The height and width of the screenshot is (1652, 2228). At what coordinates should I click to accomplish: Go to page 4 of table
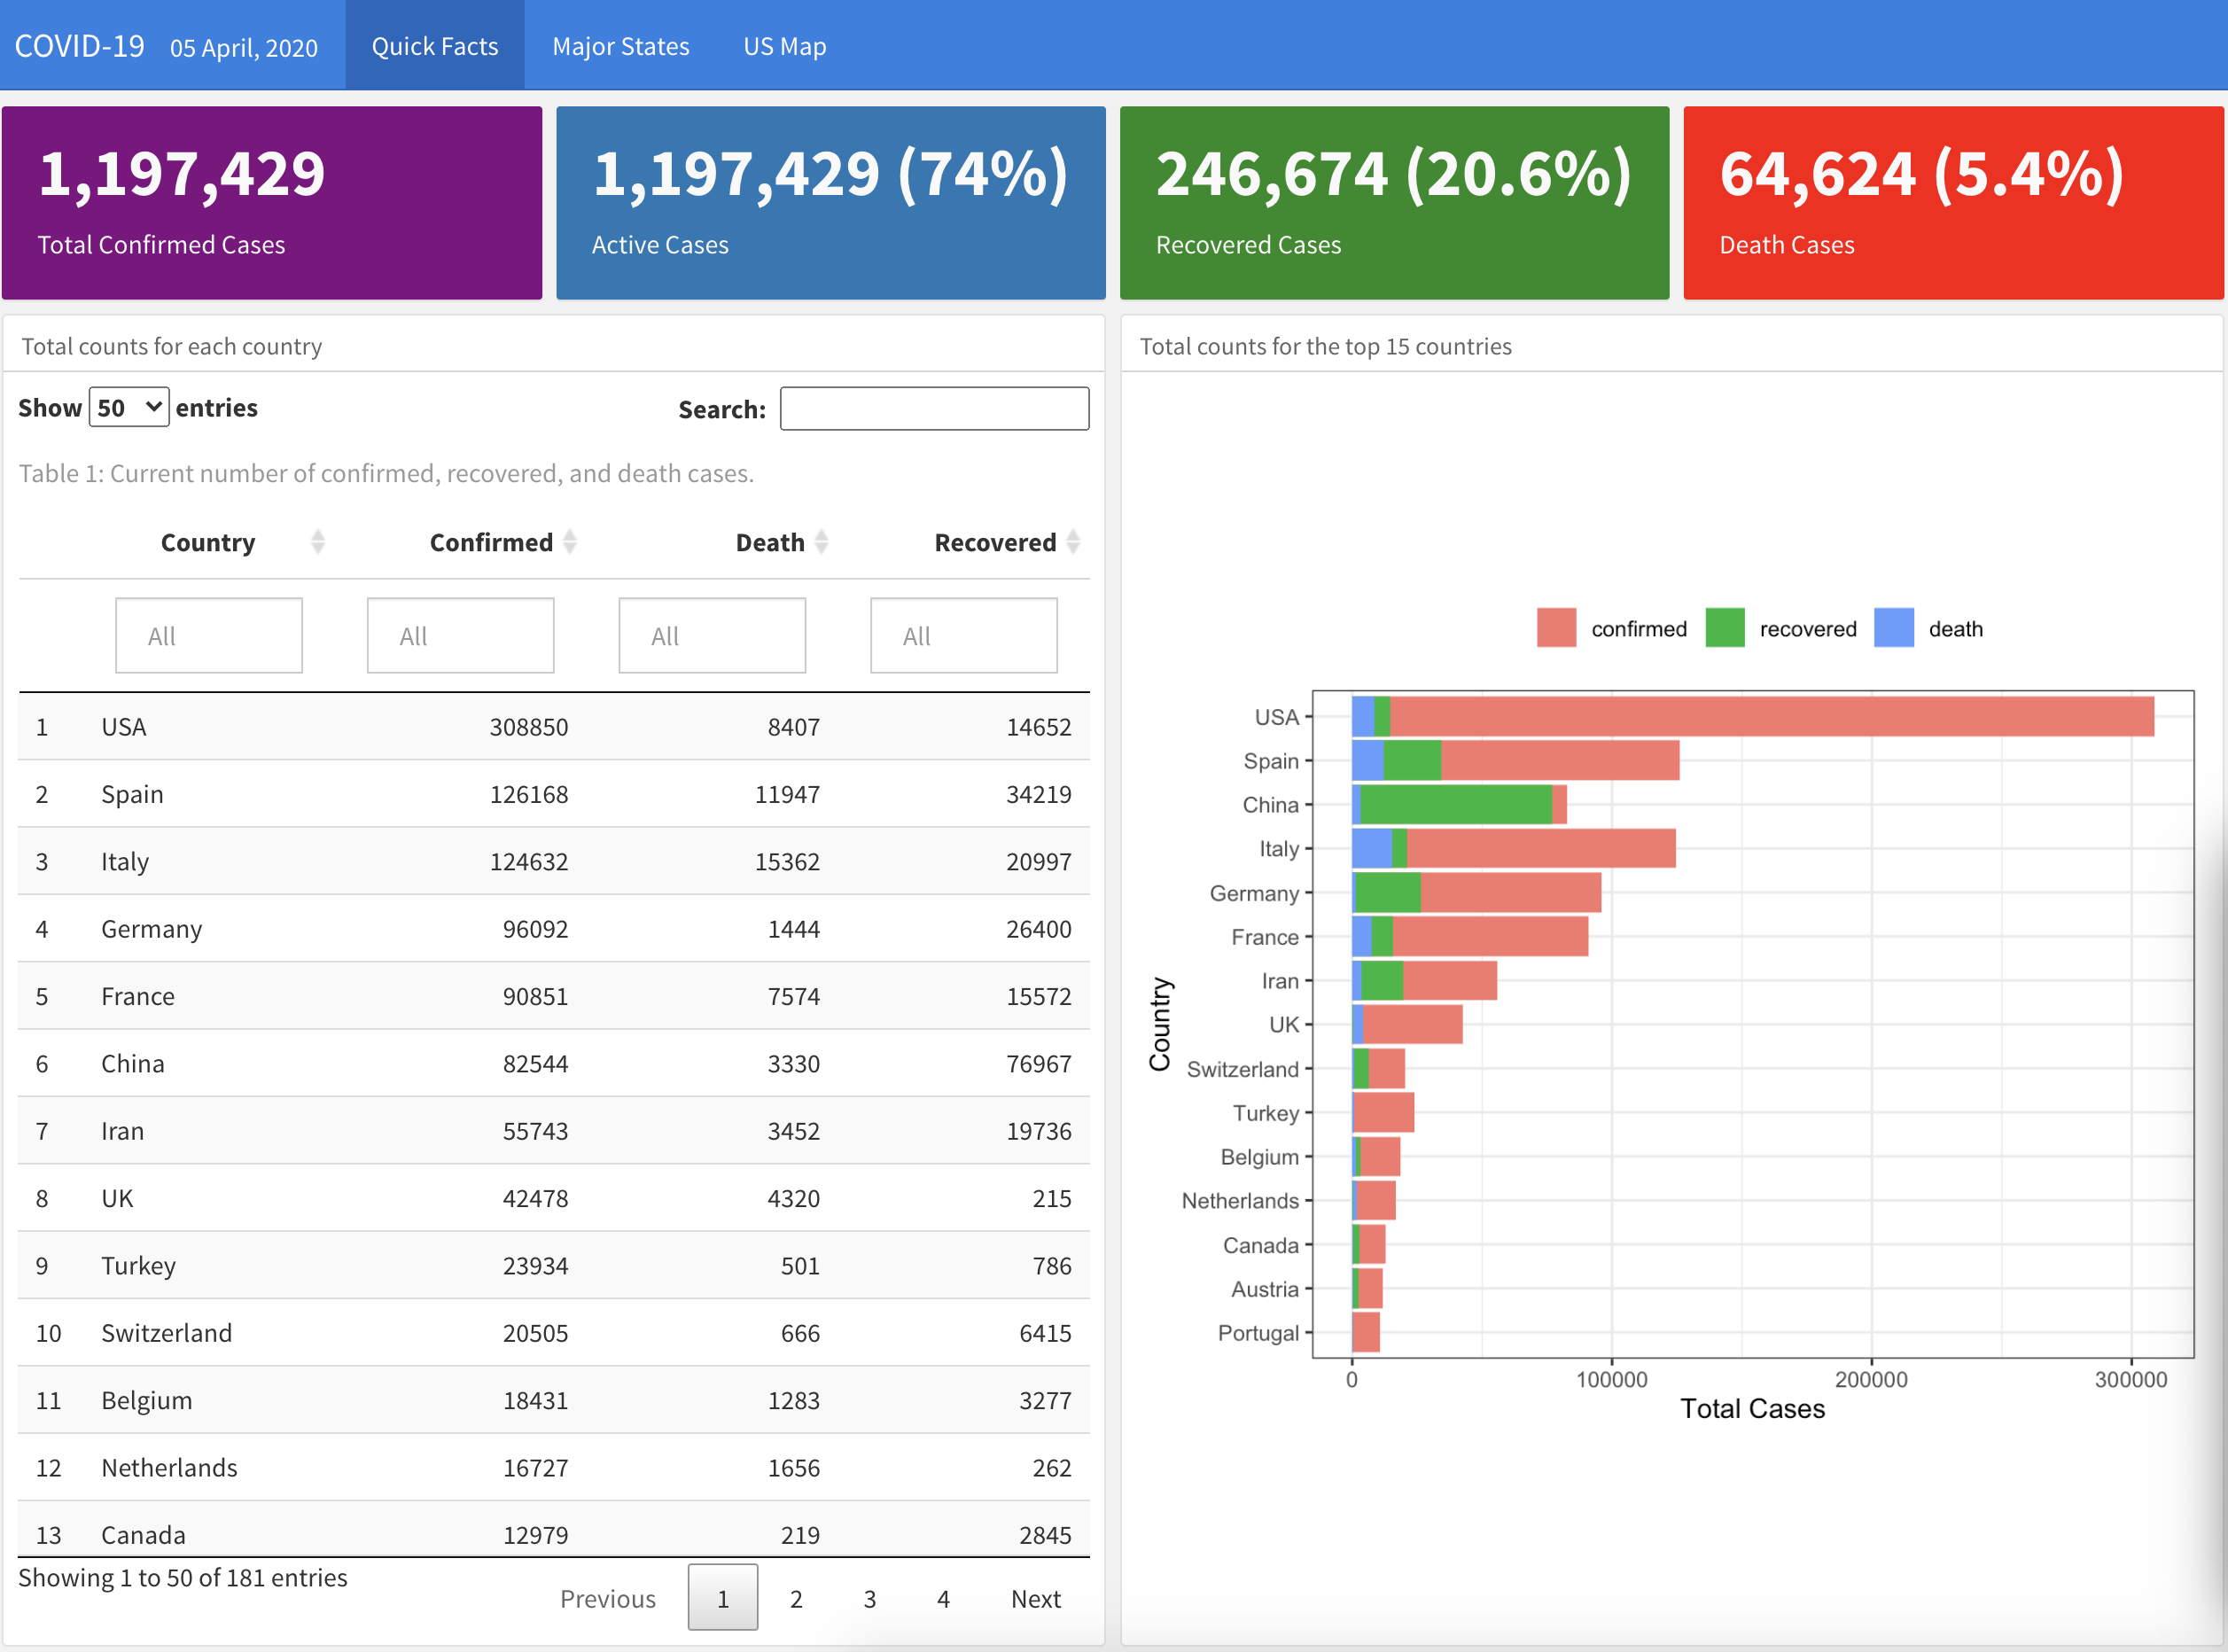pyautogui.click(x=942, y=1598)
